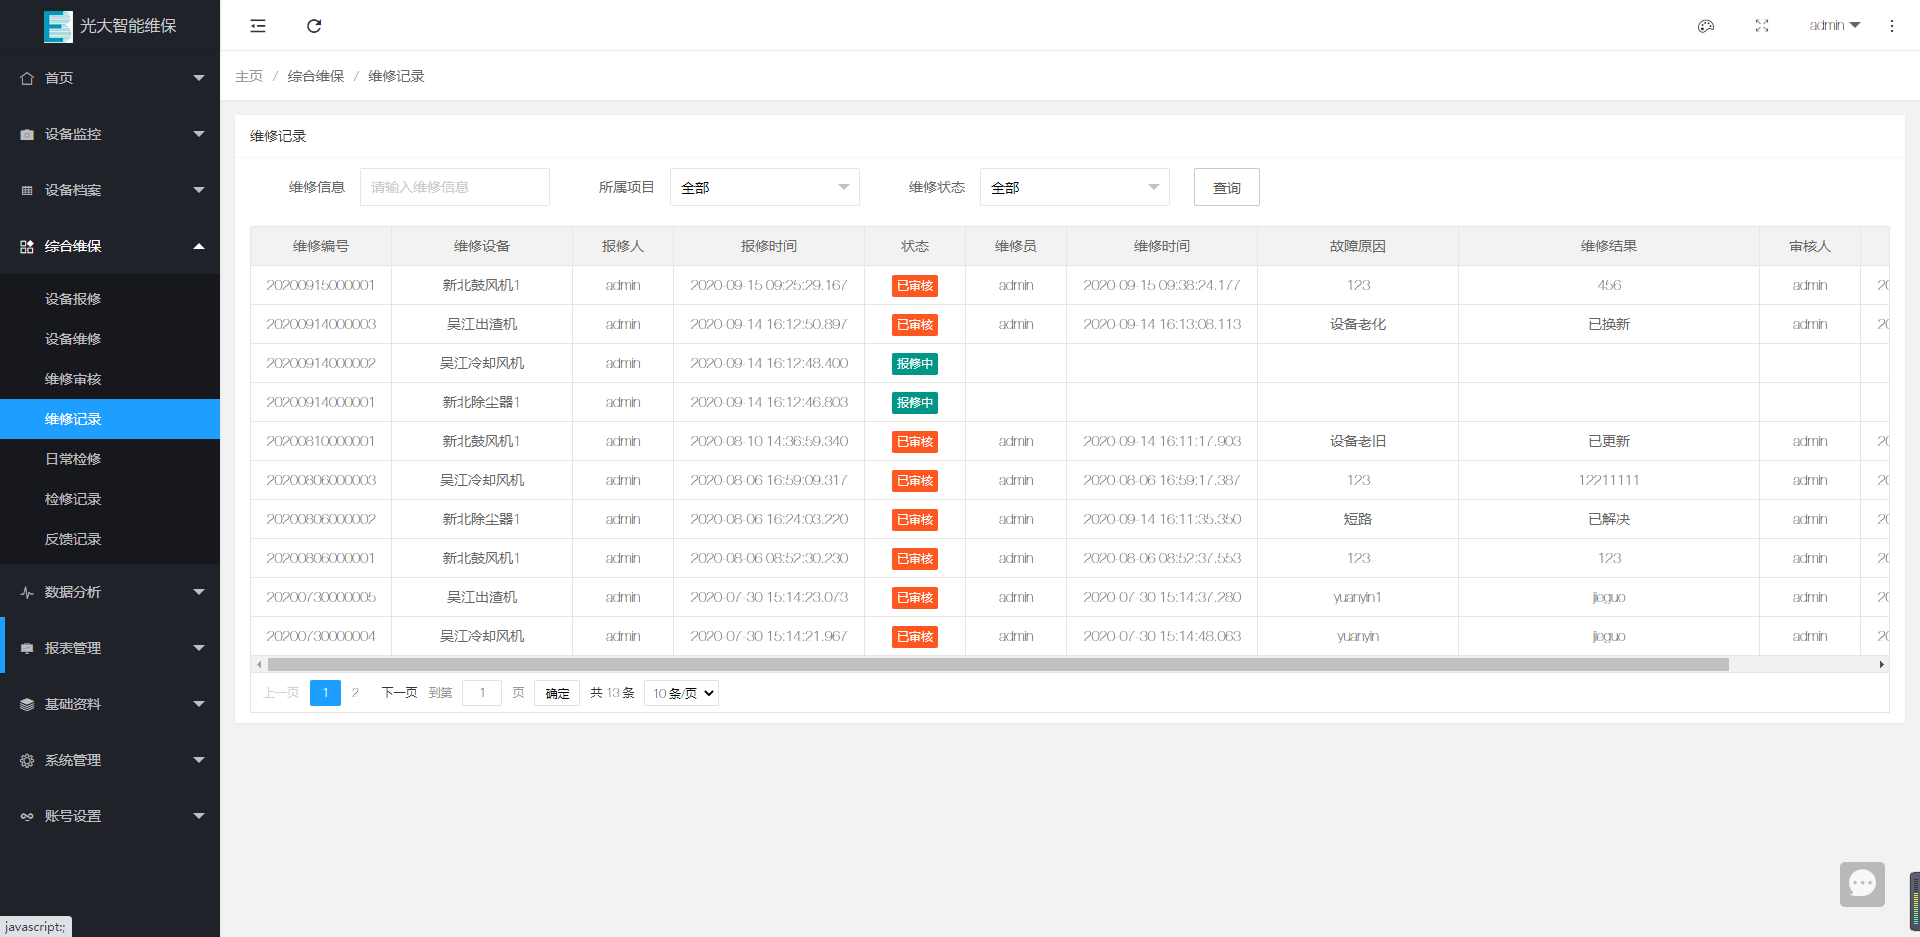Click the layers icon beside 基础资料
This screenshot has width=1920, height=937.
[27, 704]
